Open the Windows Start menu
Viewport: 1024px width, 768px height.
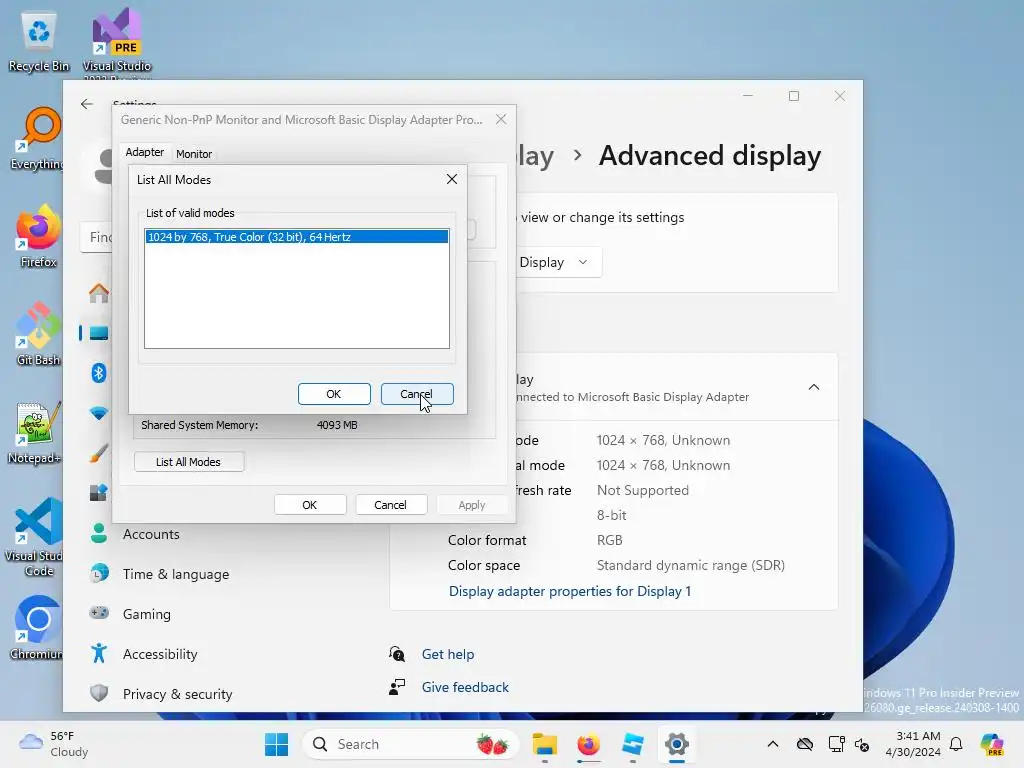276,744
